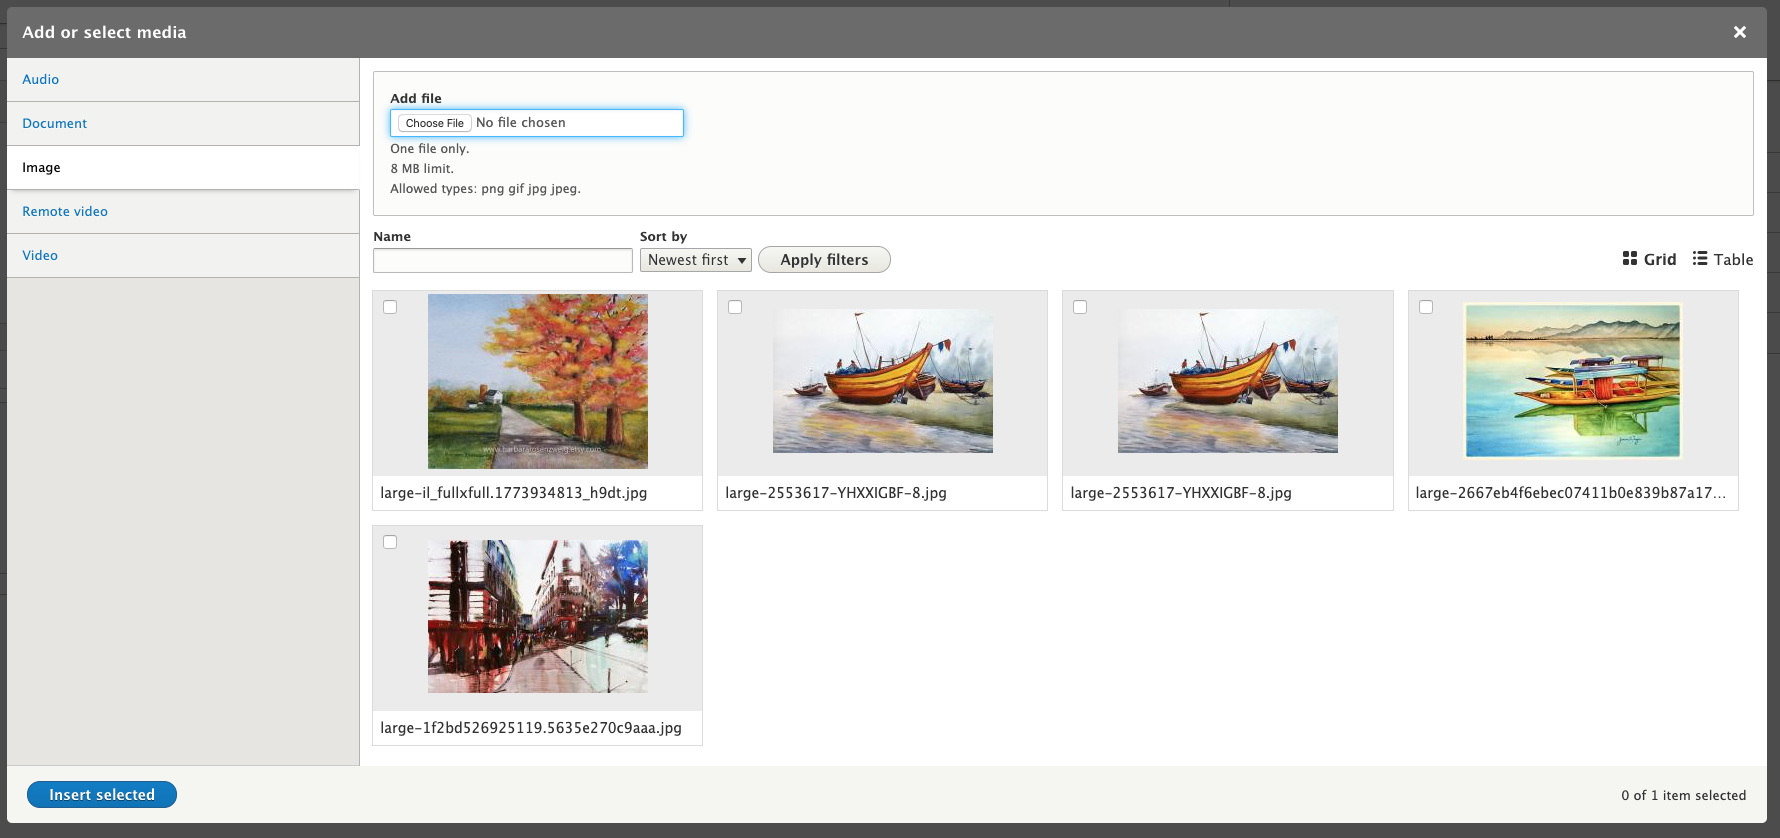The height and width of the screenshot is (838, 1780).
Task: Click filename large-1f2bd526925119.5635e270c9aaa.jpg
Action: tap(531, 728)
